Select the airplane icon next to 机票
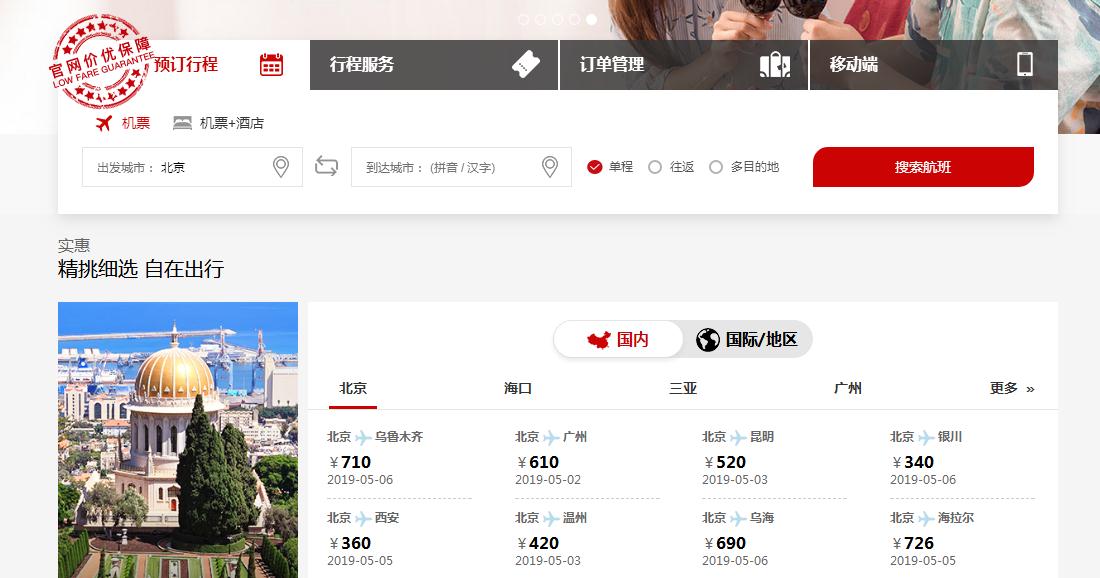1100x578 pixels. [105, 122]
